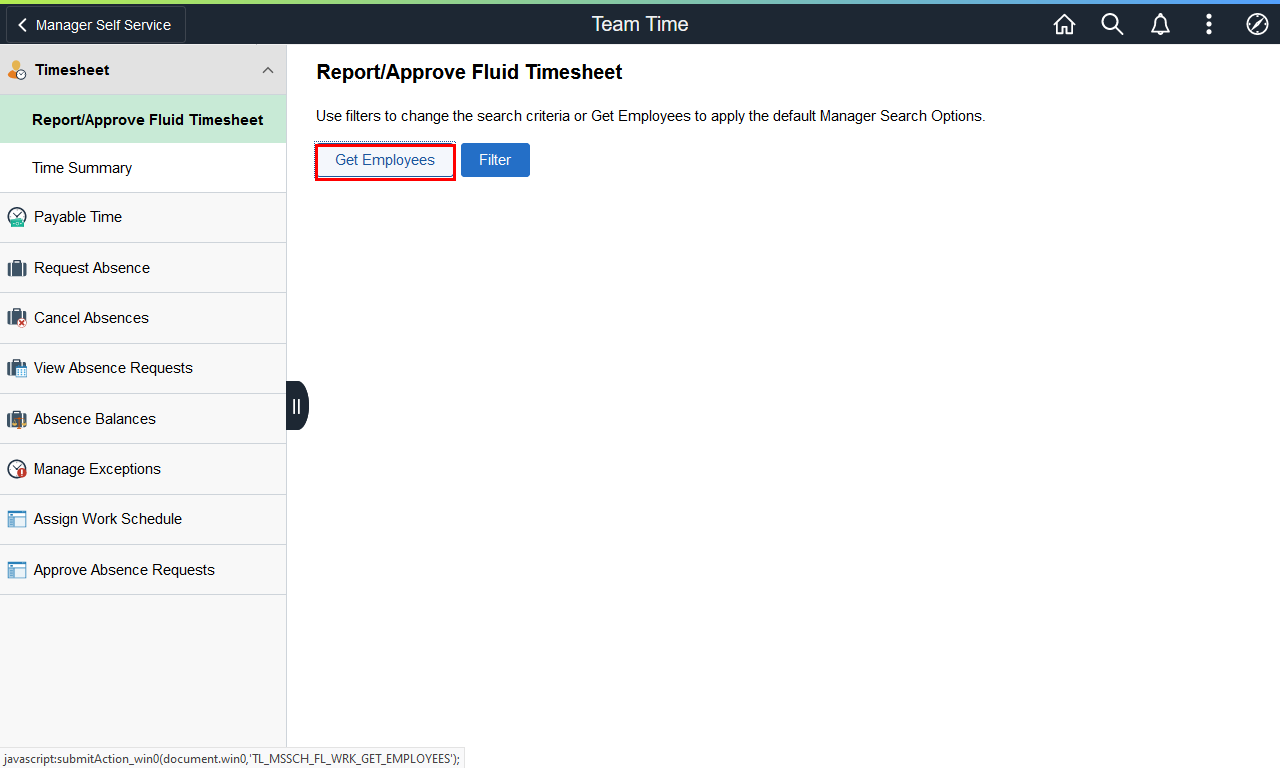Click the Cancel Absences suitcase icon

(17, 318)
